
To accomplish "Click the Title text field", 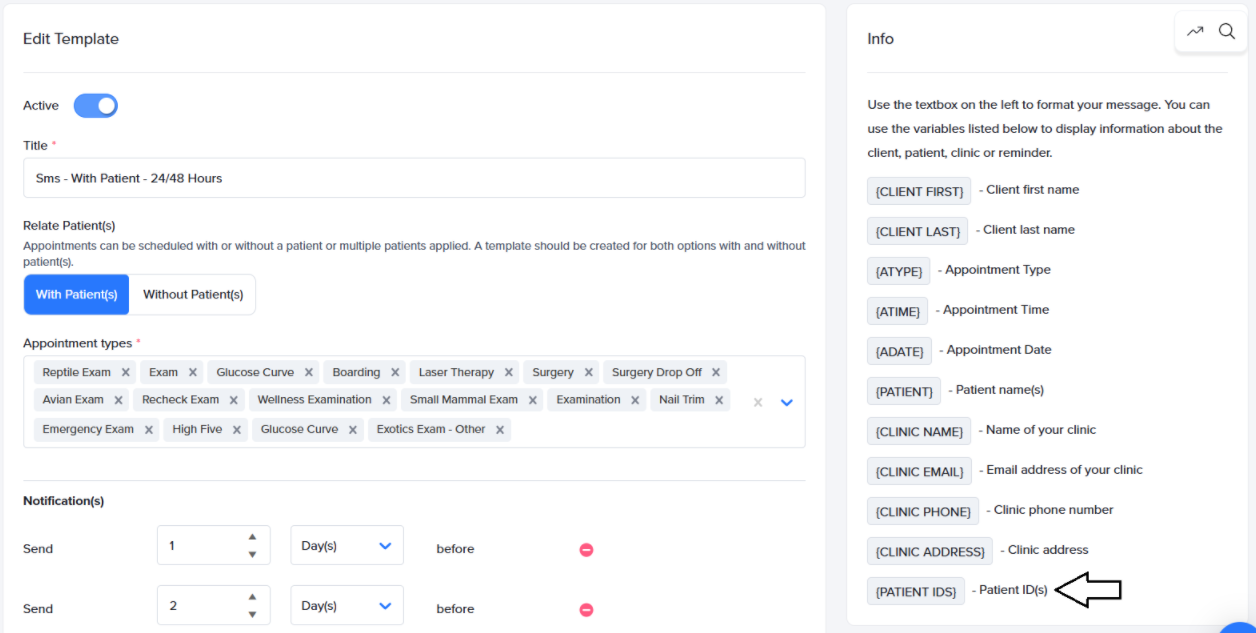I will pos(414,178).
